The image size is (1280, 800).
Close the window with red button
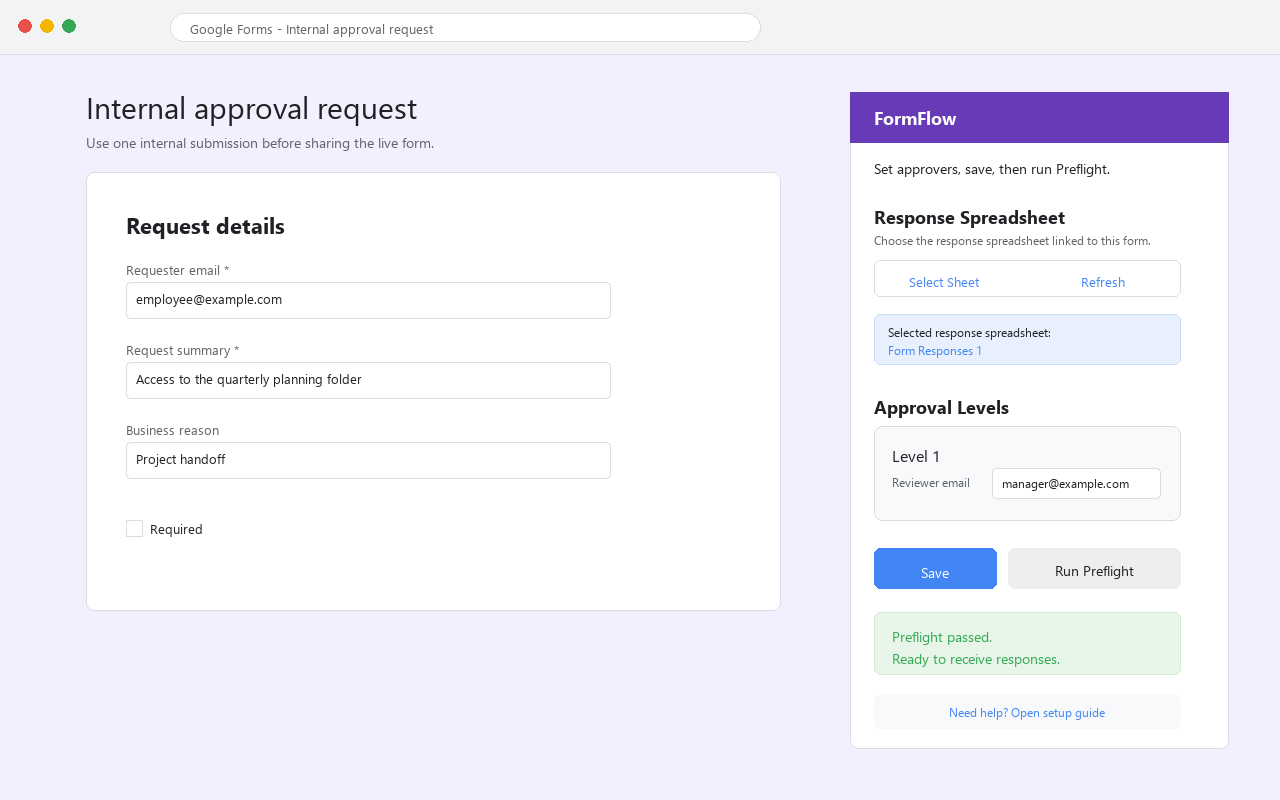pyautogui.click(x=25, y=26)
